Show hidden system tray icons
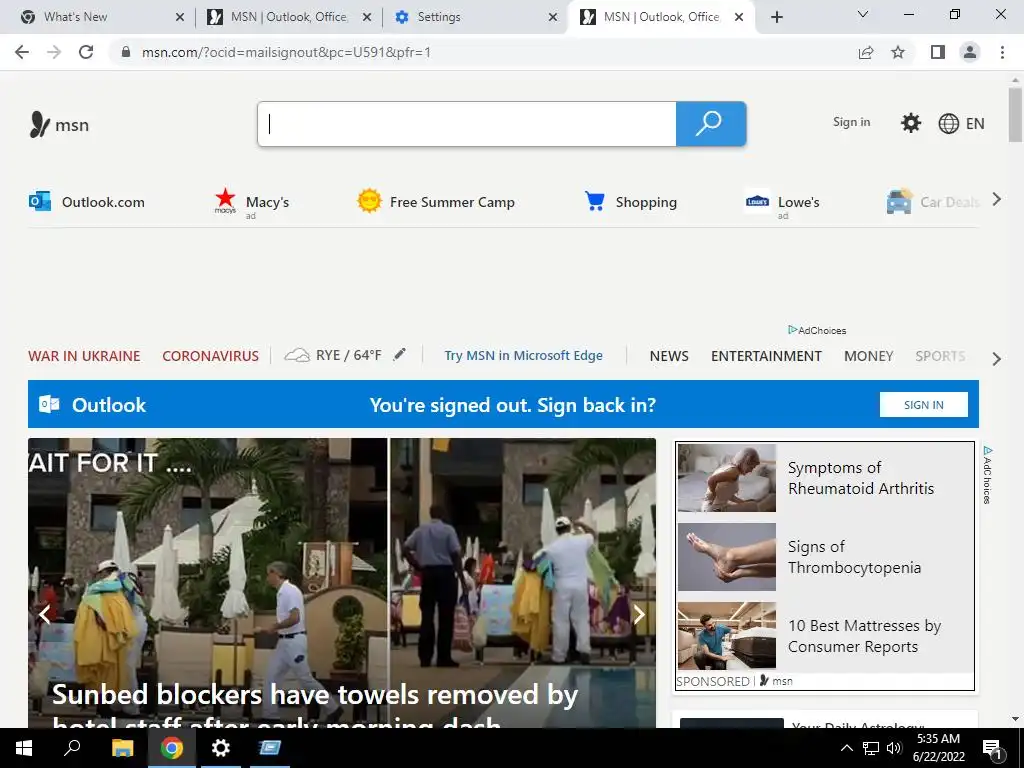Screen dimensions: 1024x768 click(x=846, y=748)
